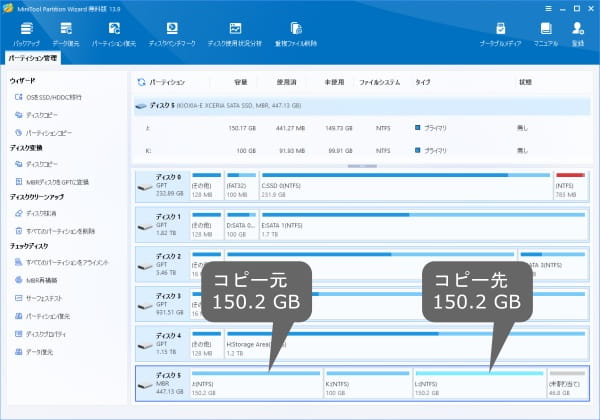Open ディスクプロパティ in the sidebar
600x420 pixels.
pos(40,334)
